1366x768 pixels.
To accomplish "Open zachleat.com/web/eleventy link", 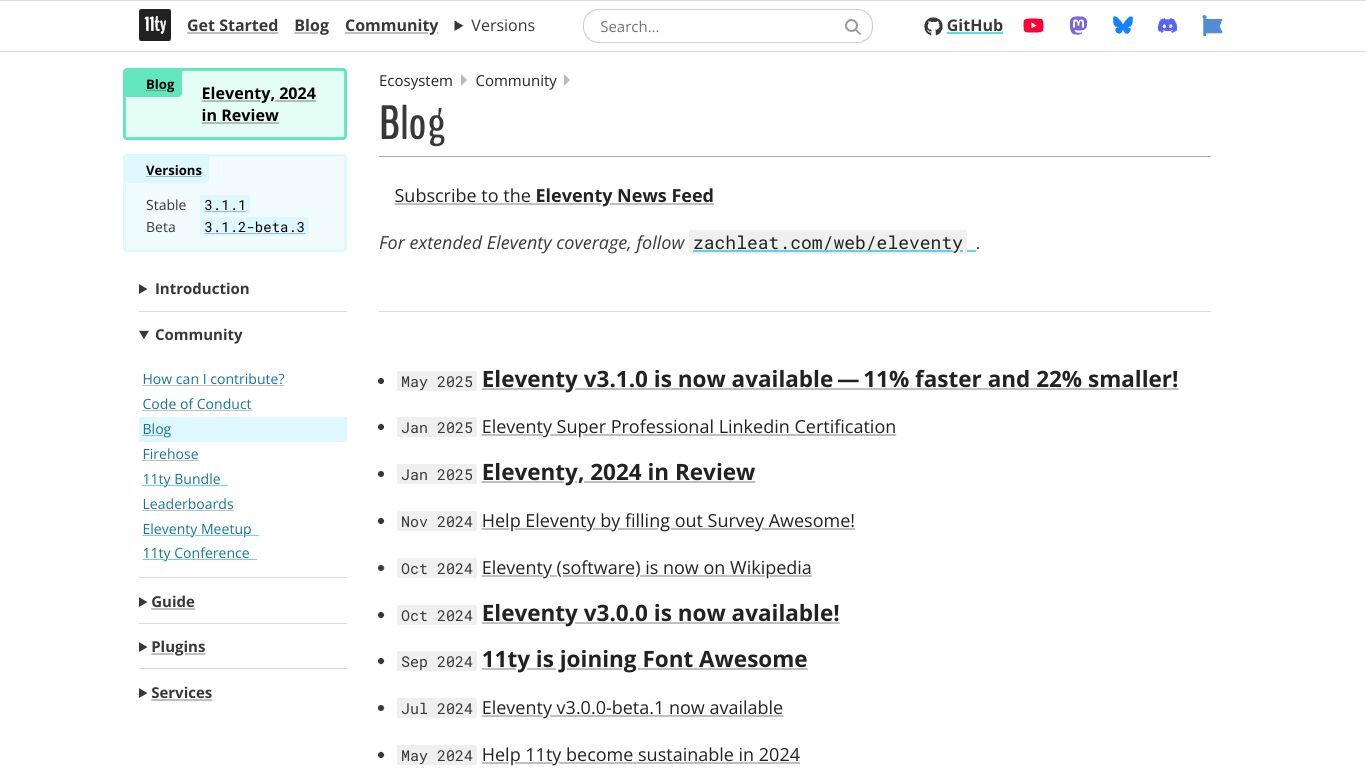I will [832, 242].
